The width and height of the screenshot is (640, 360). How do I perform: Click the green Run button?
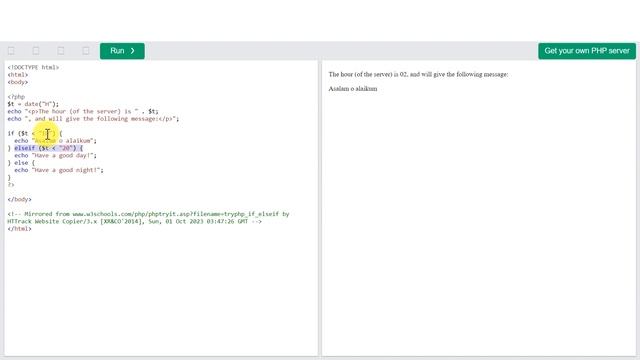[122, 51]
